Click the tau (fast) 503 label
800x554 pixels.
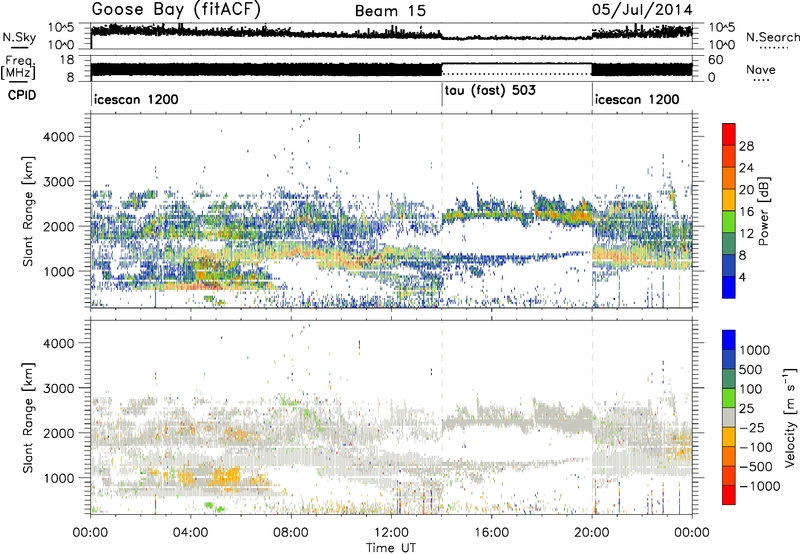pyautogui.click(x=490, y=91)
